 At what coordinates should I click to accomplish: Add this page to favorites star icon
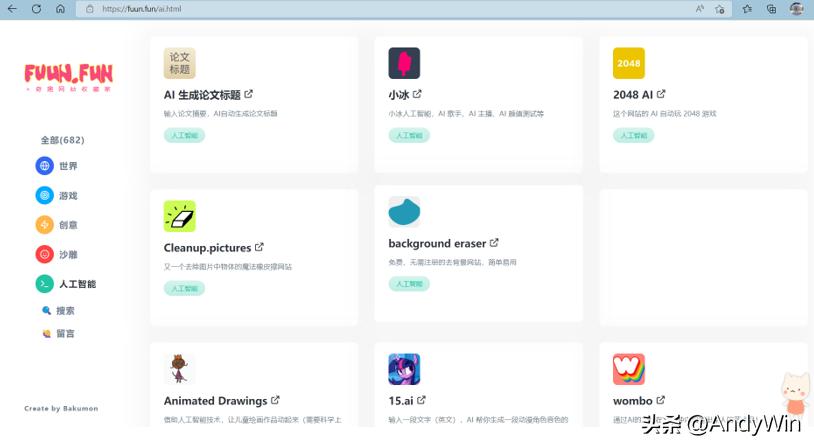(x=720, y=9)
